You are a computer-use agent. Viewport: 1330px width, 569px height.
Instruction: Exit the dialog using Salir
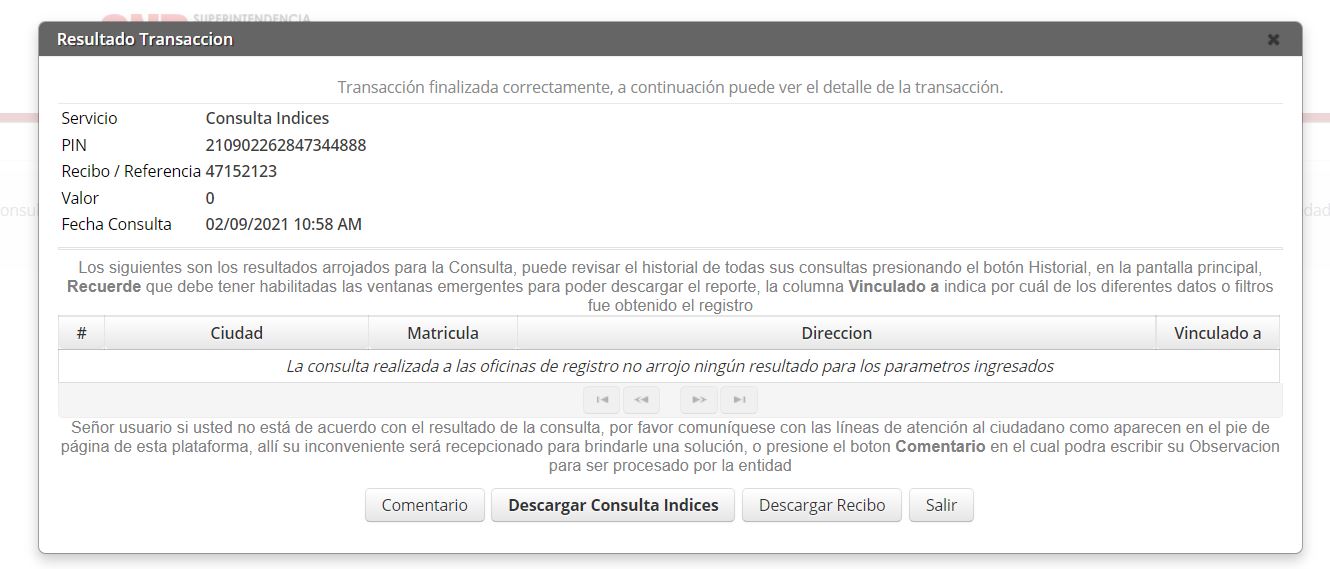pyautogui.click(x=941, y=505)
